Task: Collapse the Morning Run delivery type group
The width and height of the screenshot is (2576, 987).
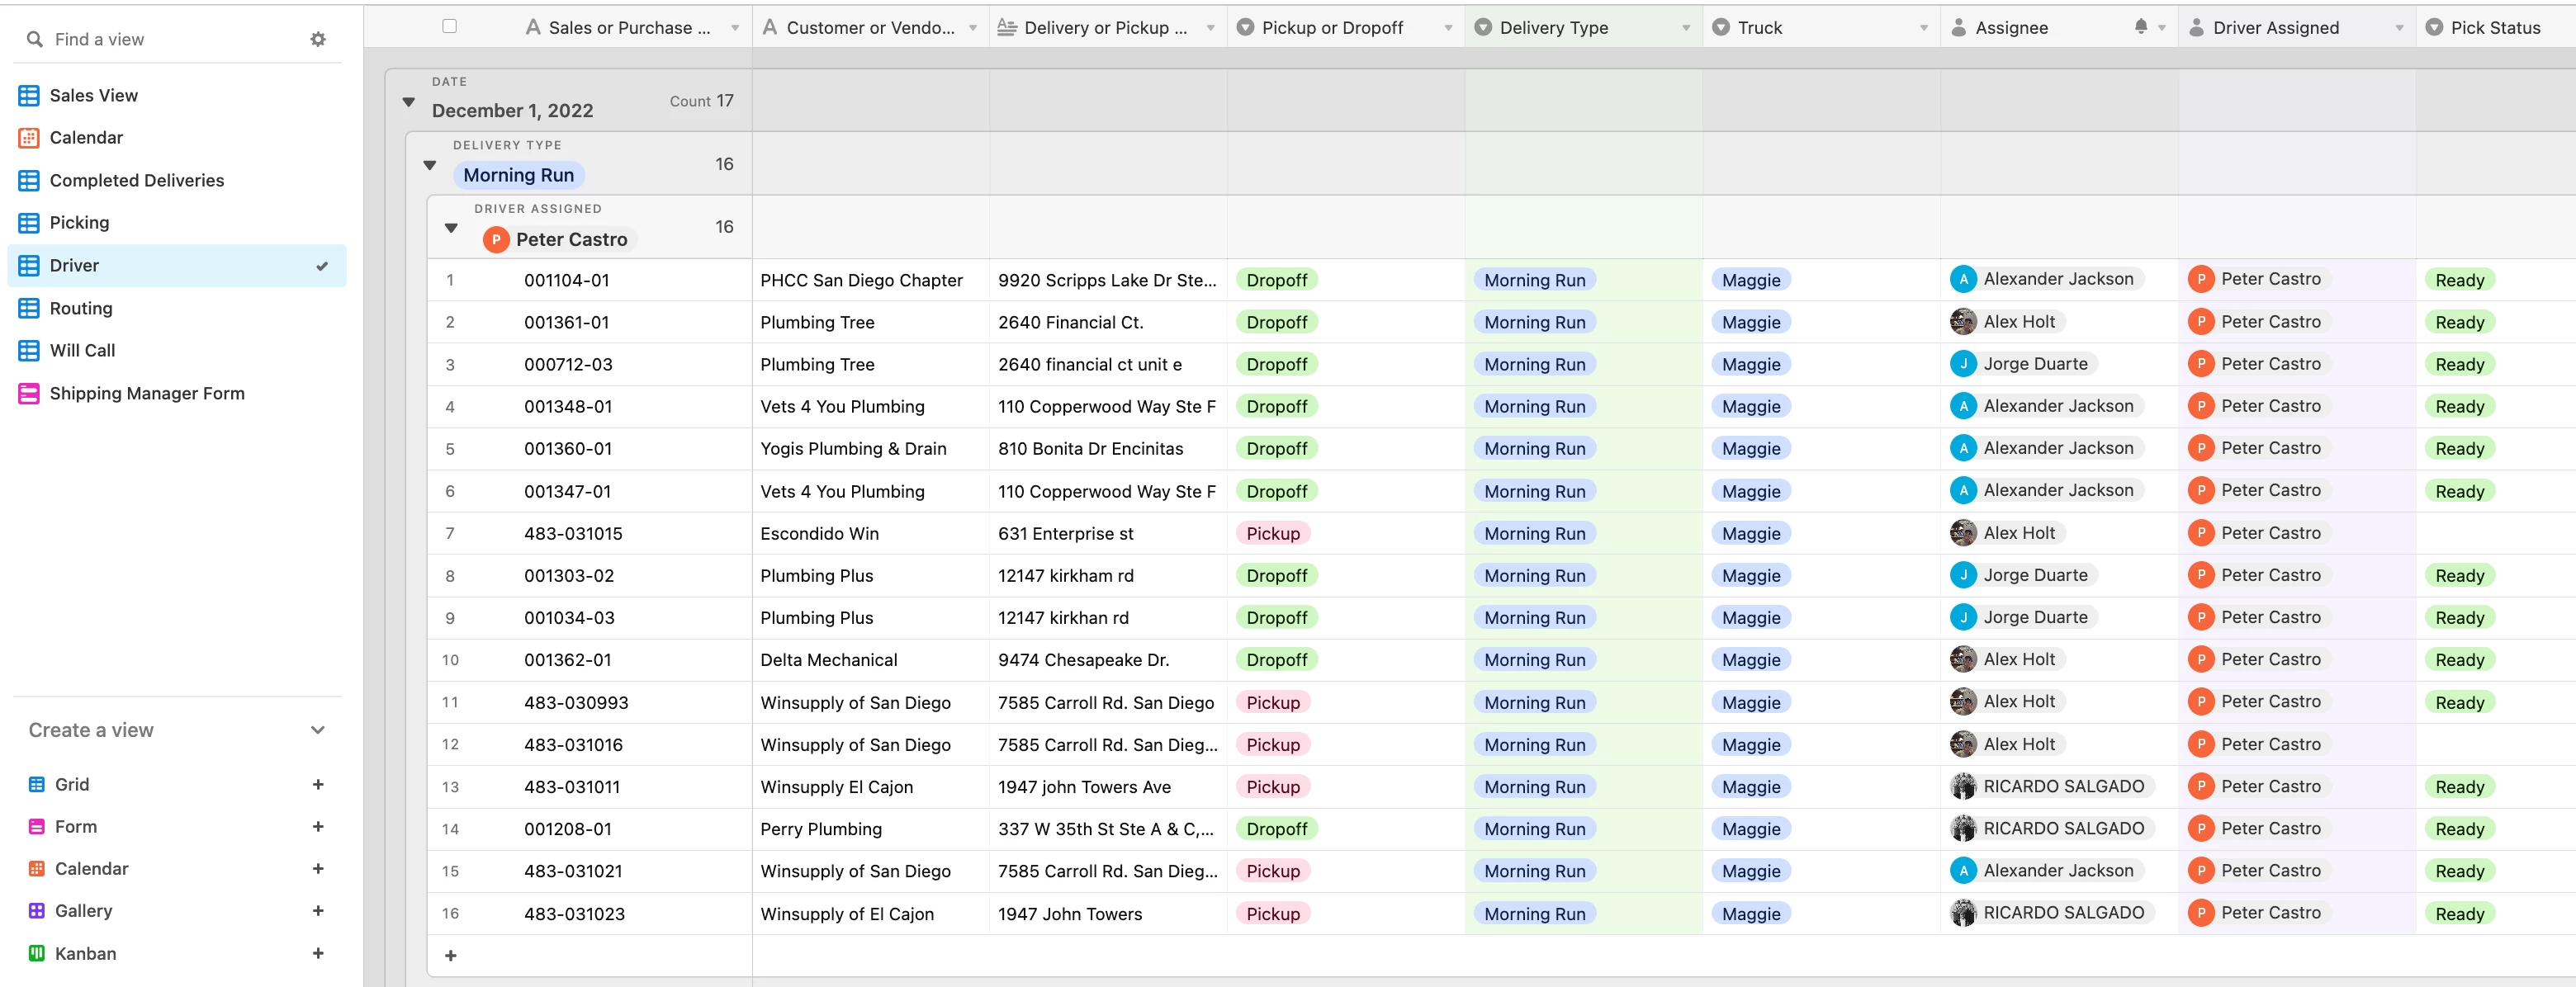Action: [x=430, y=165]
